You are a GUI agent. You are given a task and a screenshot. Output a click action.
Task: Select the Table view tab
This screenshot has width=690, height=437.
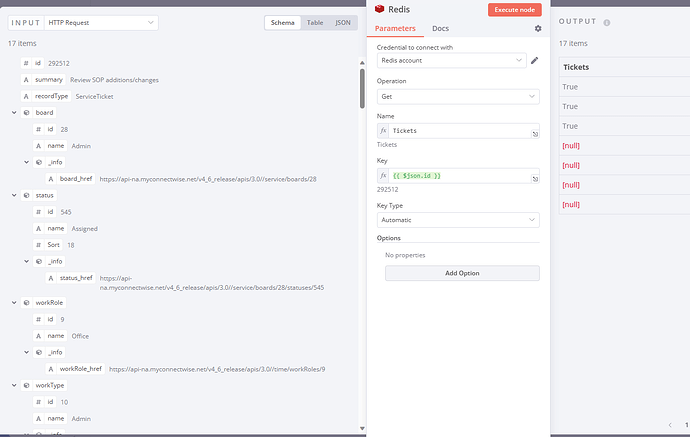315,22
